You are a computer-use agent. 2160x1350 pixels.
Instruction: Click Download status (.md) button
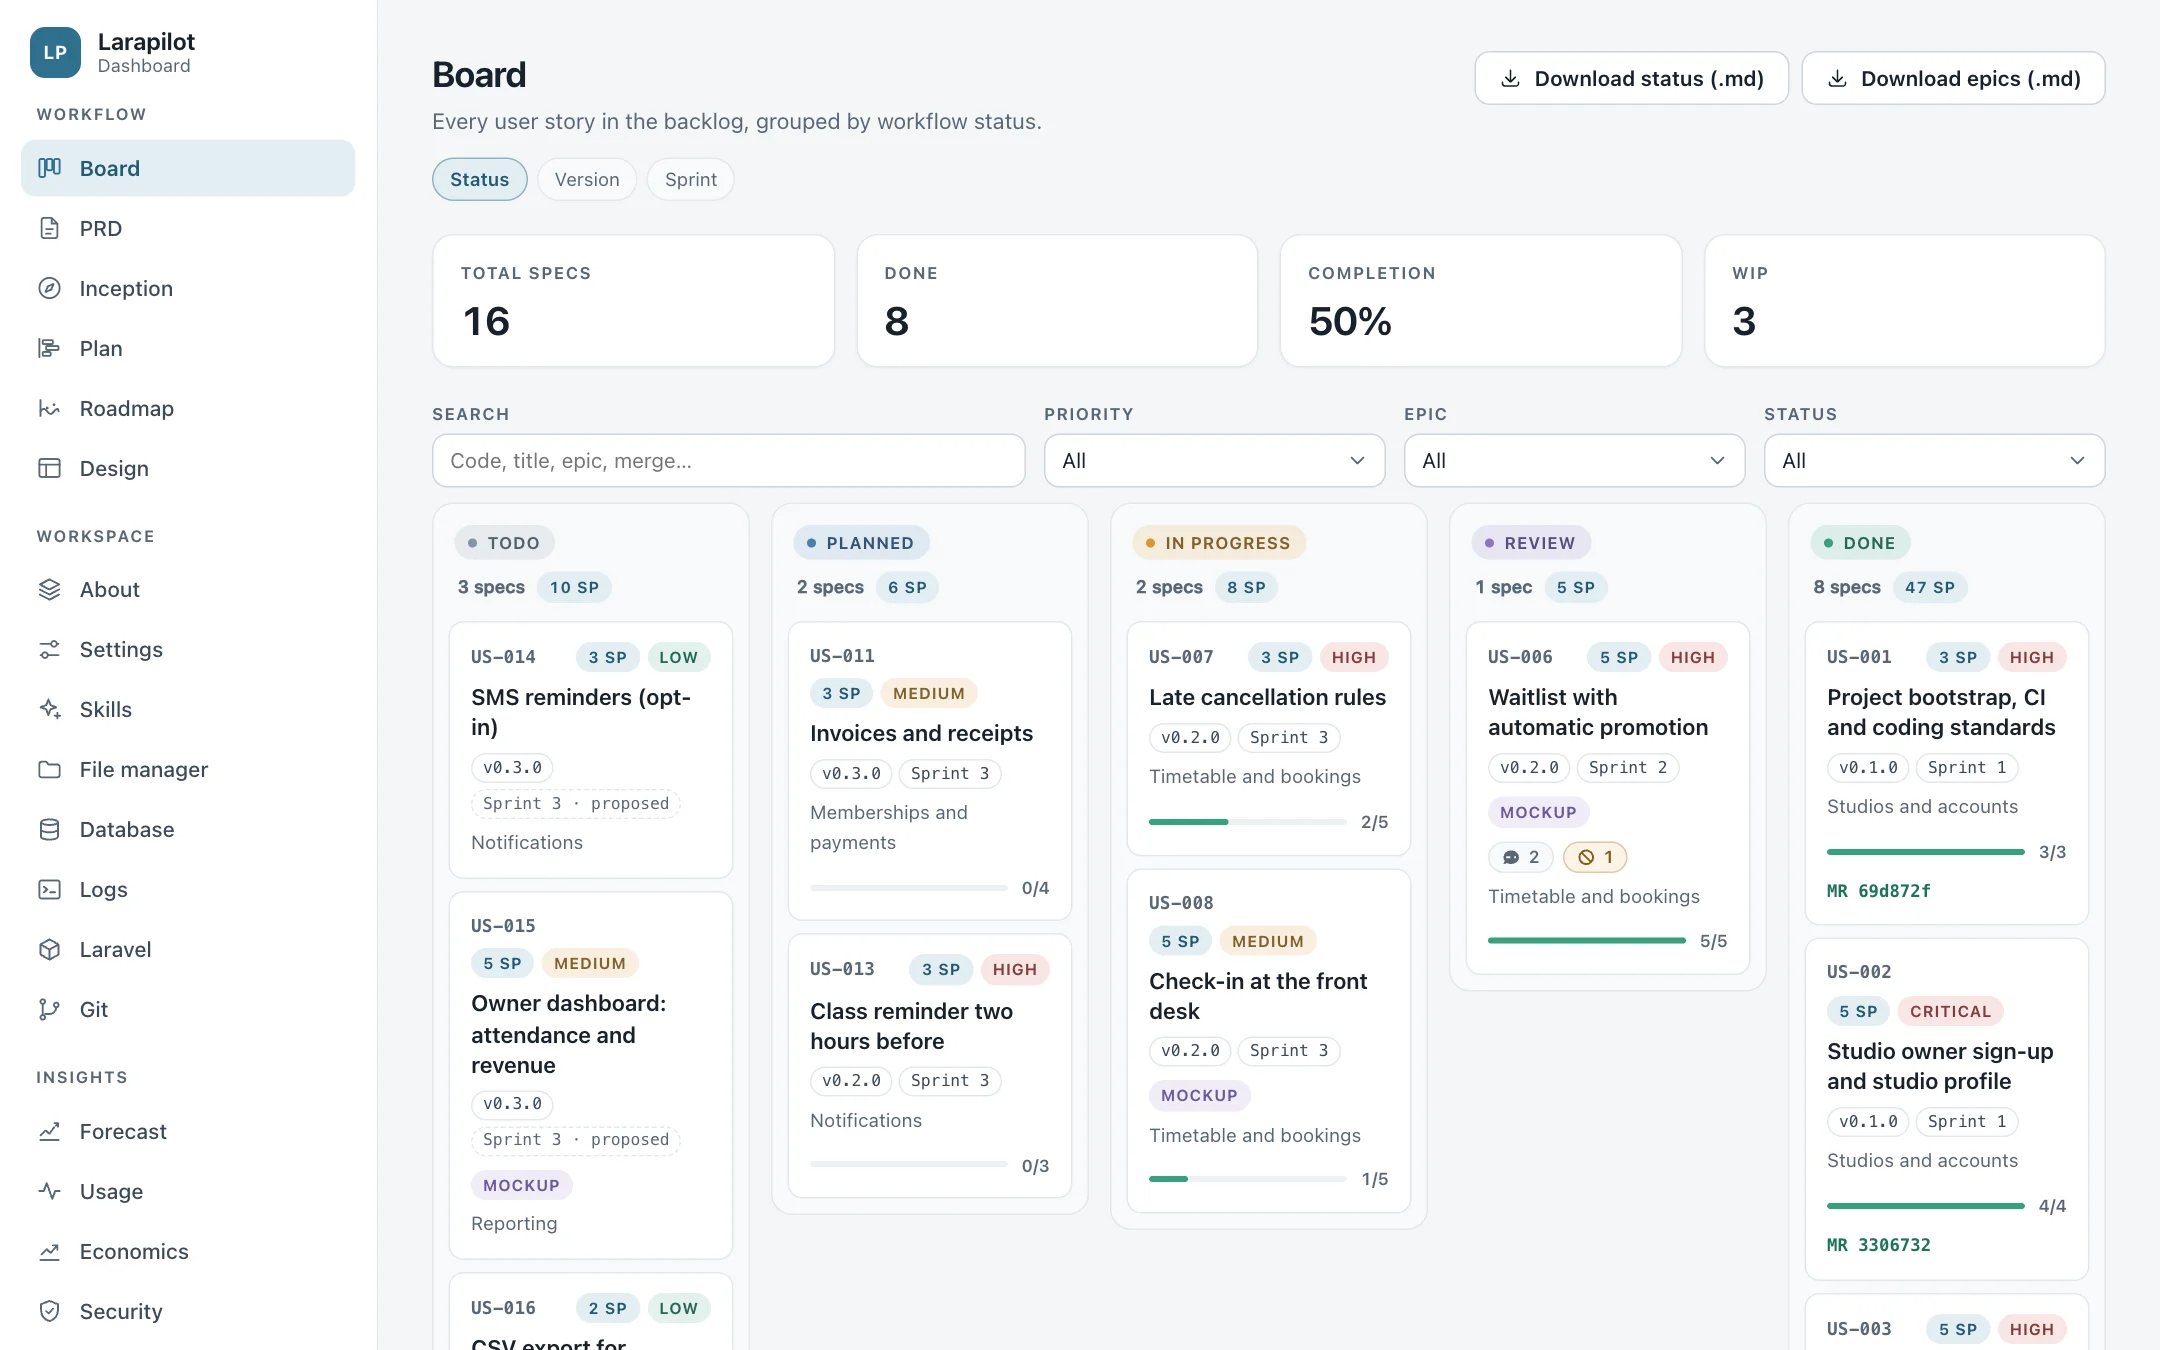(x=1632, y=78)
